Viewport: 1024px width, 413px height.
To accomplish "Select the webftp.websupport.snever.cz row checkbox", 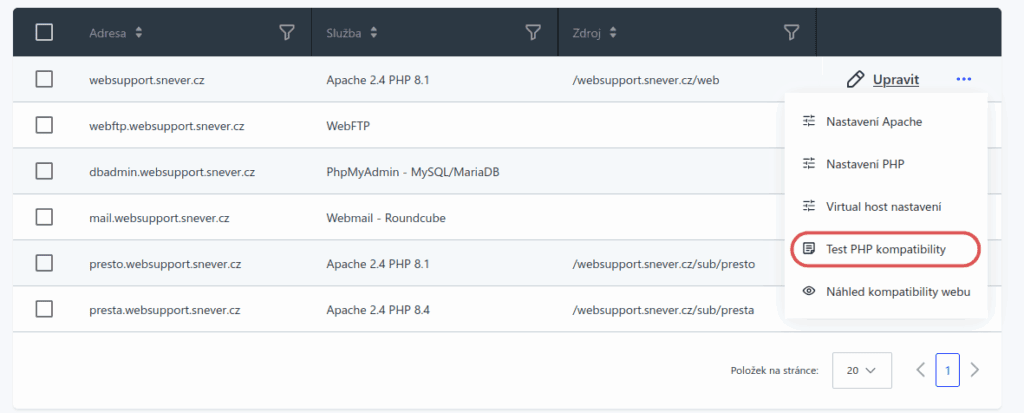I will pyautogui.click(x=44, y=125).
